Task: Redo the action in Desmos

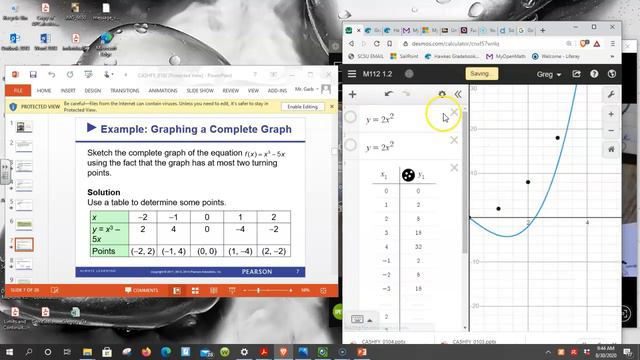Action: 406,94
